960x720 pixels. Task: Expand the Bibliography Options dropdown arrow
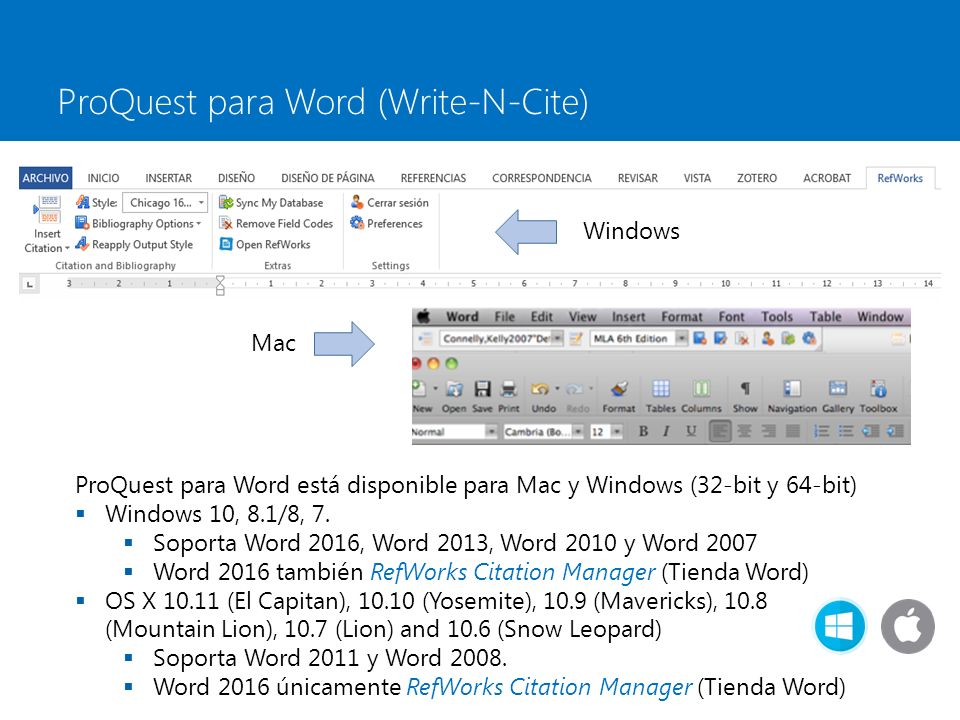198,224
